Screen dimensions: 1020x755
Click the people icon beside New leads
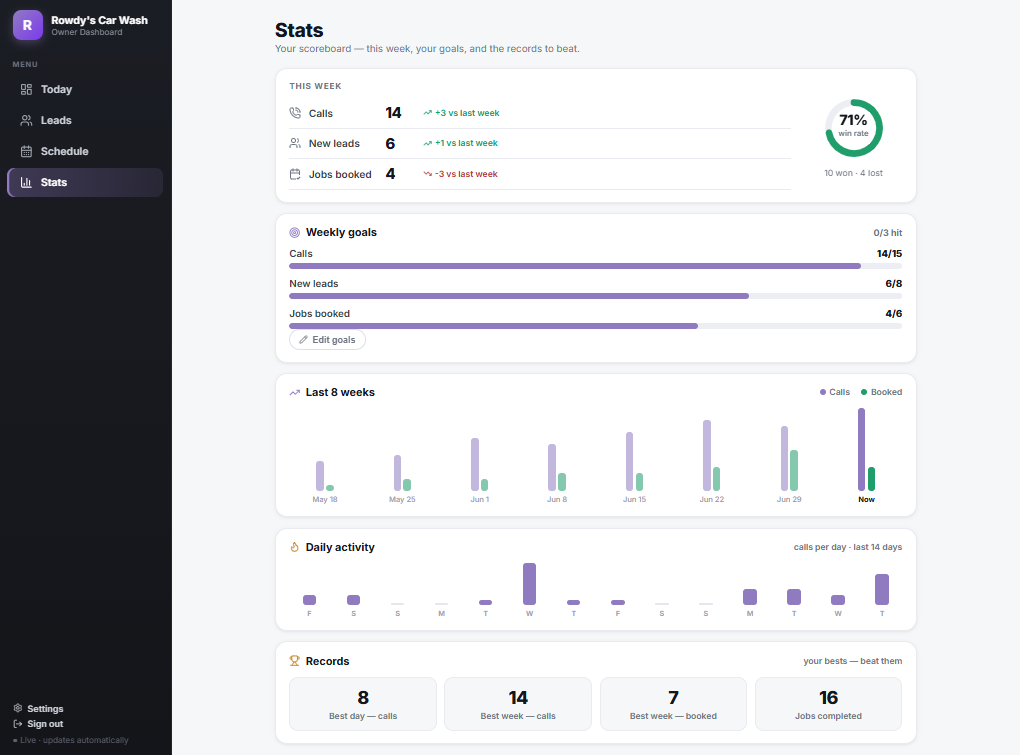pos(295,143)
